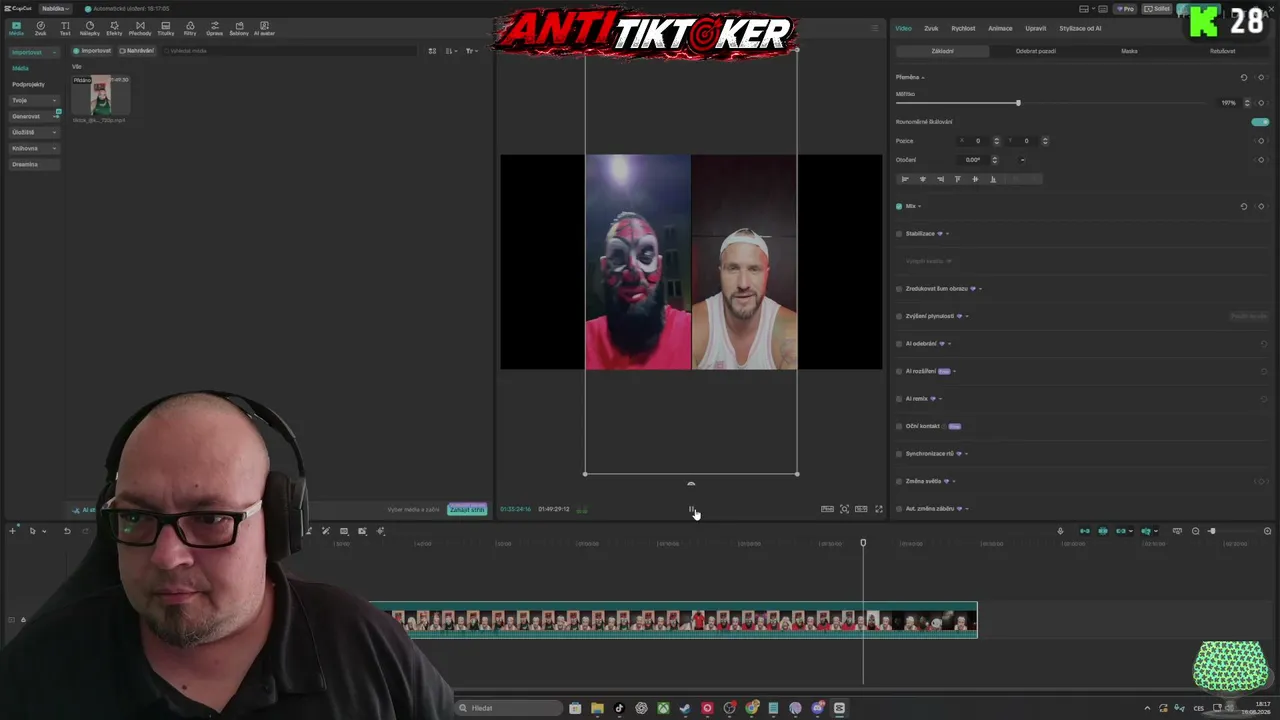Reset the Mix blend settings
Screen dimensions: 1280x720
[1244, 206]
